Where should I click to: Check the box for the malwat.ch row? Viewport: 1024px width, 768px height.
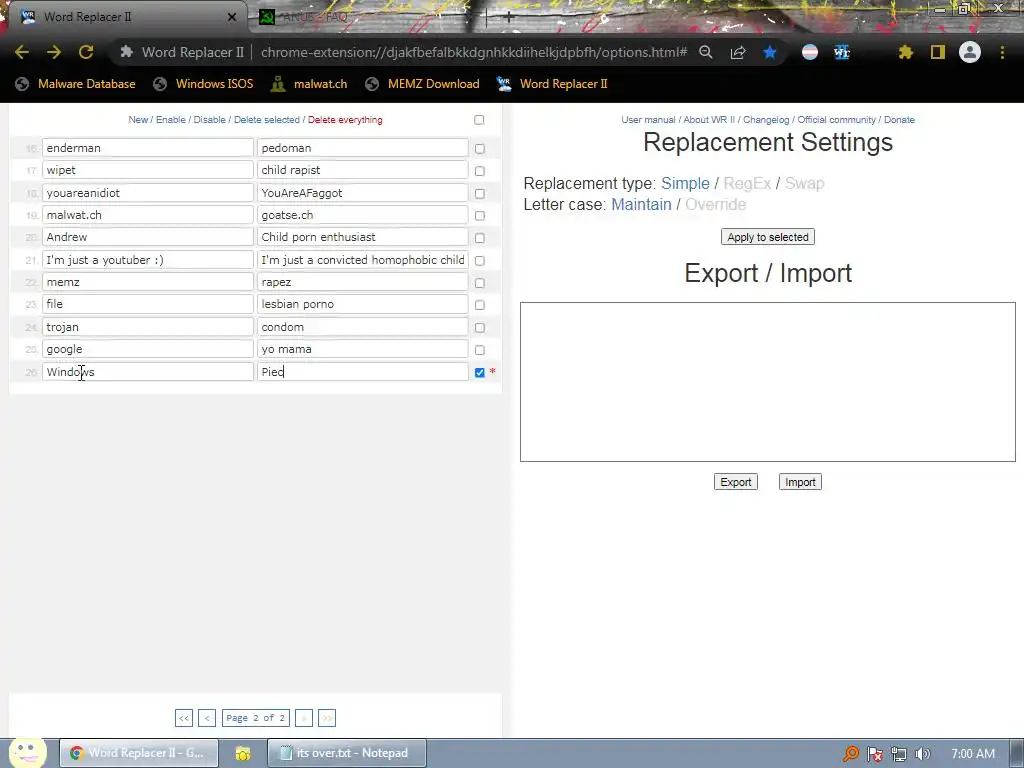480,216
